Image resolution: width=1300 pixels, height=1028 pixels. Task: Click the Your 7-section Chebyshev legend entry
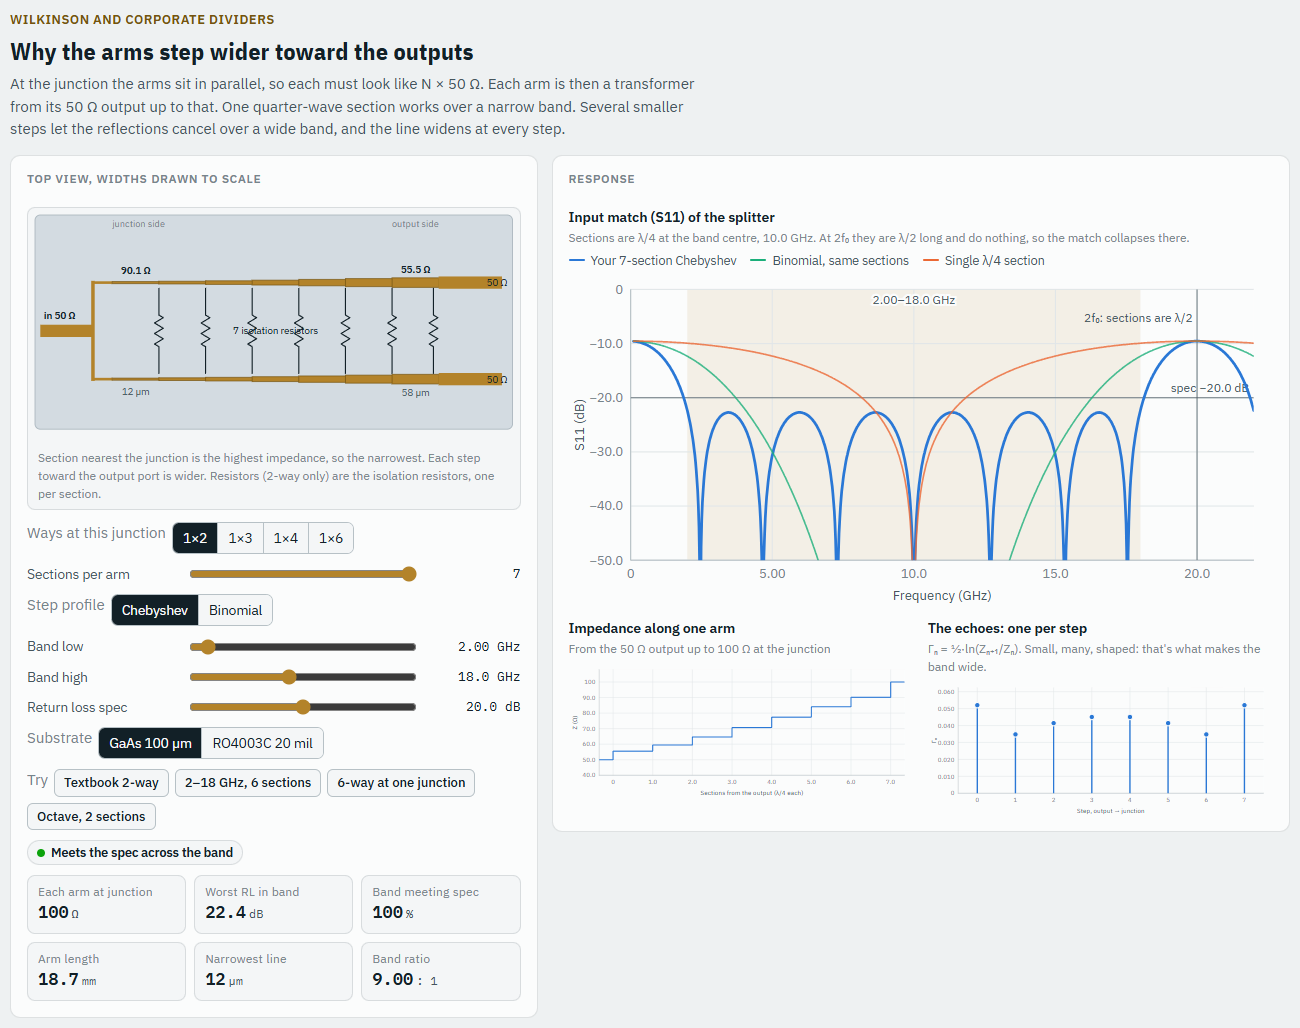(x=653, y=261)
